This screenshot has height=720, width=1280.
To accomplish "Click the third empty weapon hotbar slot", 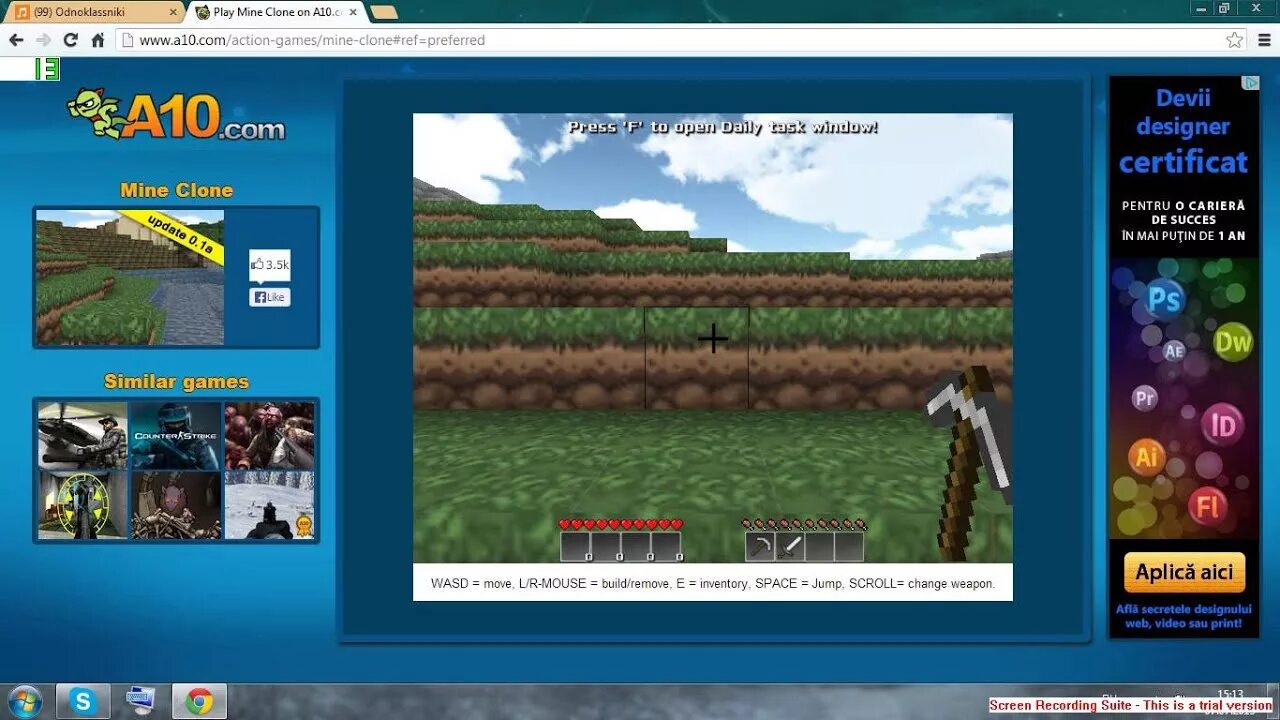I will click(820, 547).
